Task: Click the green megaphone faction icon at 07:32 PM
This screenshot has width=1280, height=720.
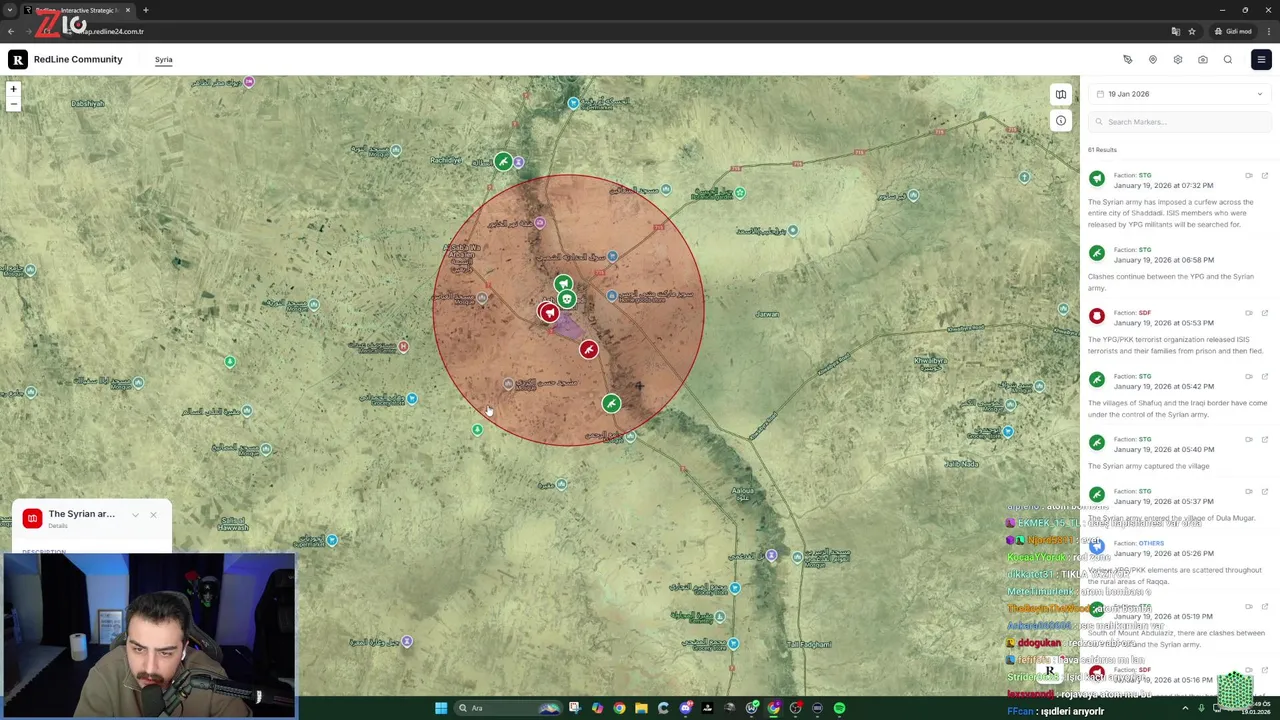Action: pyautogui.click(x=1097, y=179)
